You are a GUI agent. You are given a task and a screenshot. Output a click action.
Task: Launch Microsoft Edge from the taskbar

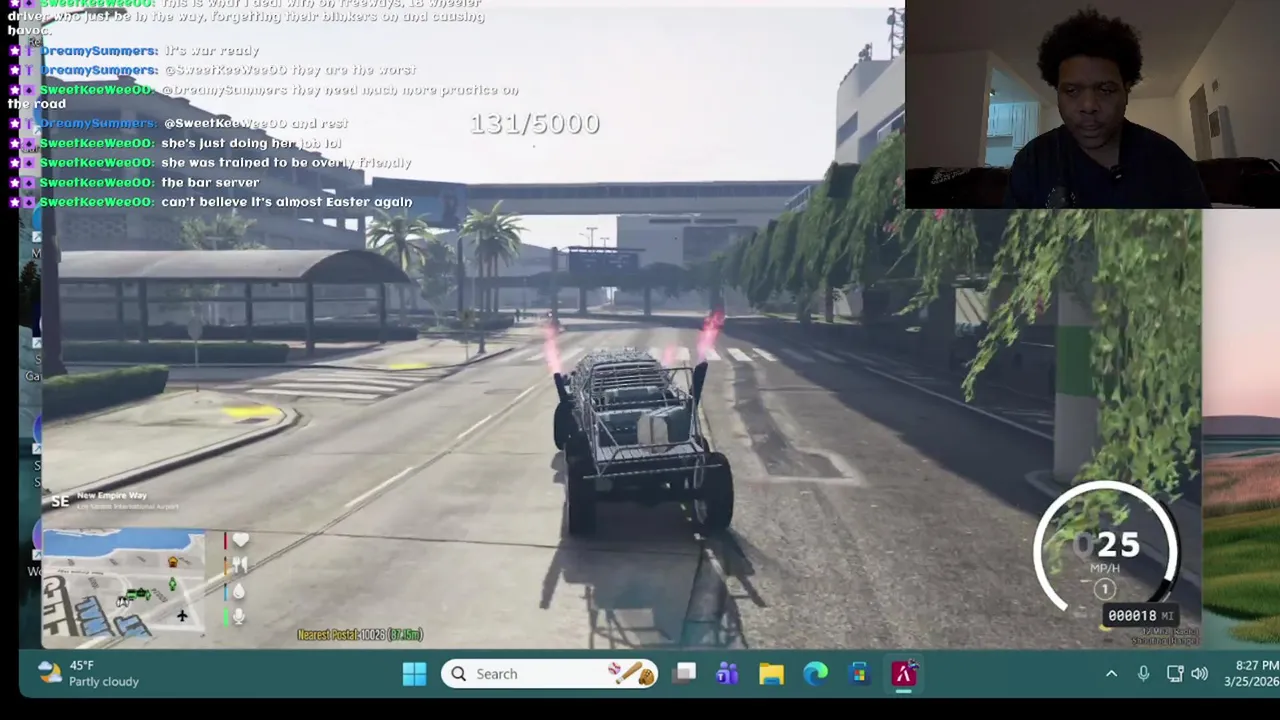816,674
